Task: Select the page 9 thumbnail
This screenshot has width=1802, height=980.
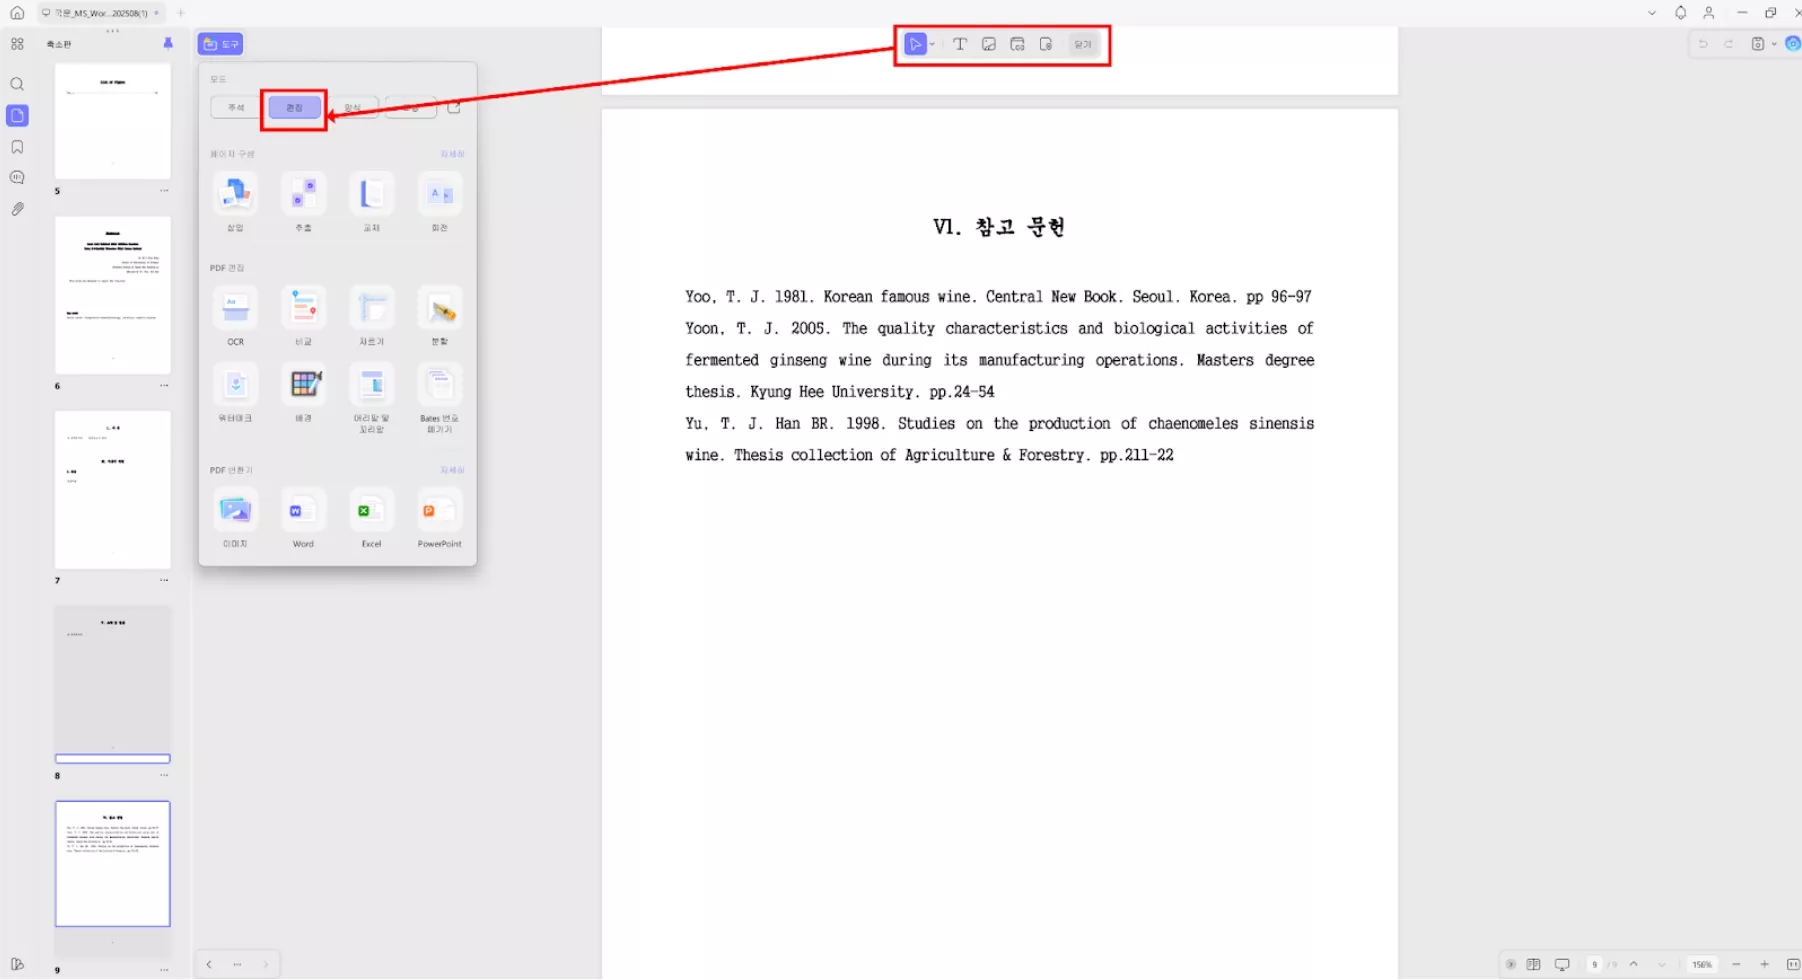Action: (113, 863)
